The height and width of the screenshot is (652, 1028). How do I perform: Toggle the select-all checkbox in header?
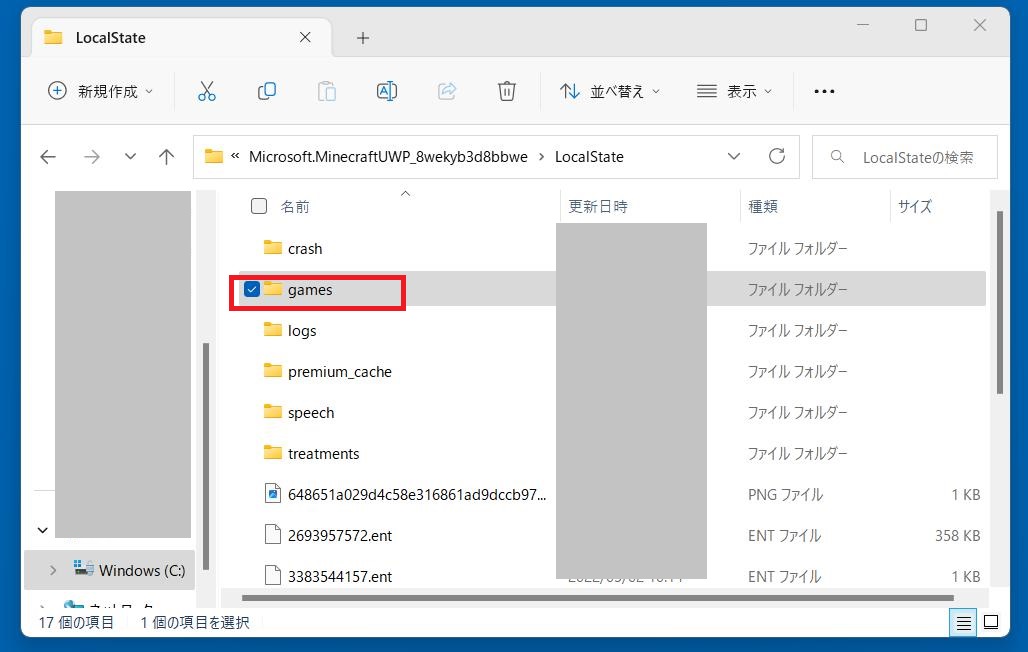pos(259,206)
